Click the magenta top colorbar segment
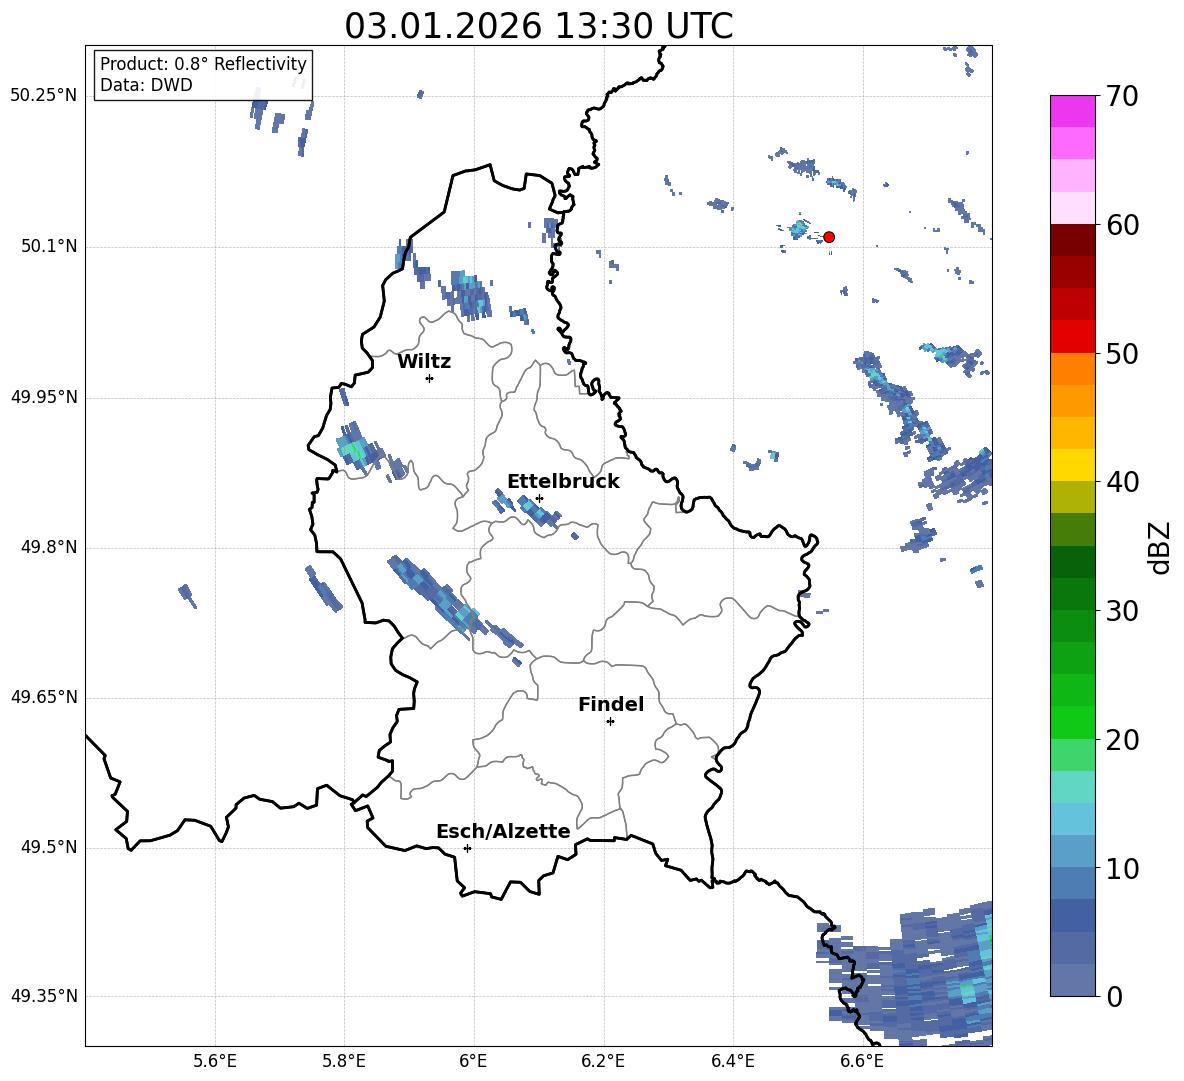 (1073, 111)
